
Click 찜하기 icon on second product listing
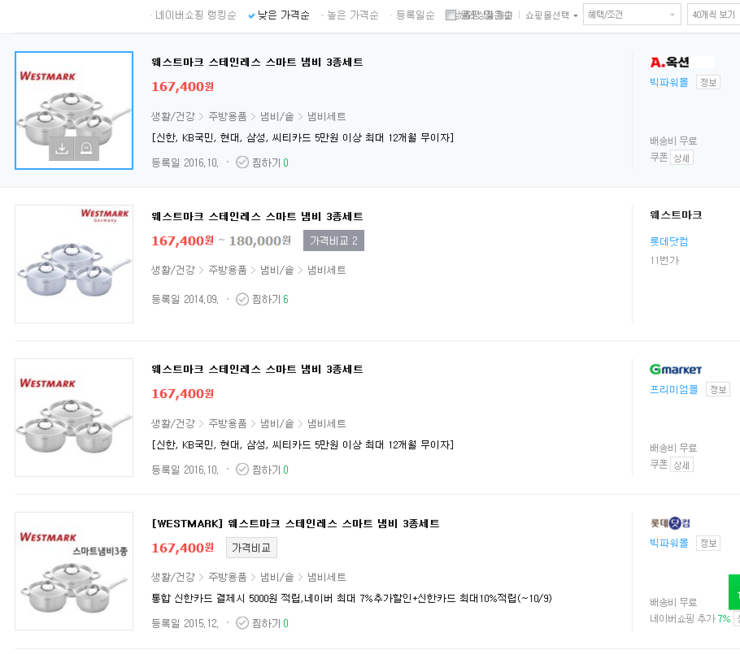[x=242, y=299]
